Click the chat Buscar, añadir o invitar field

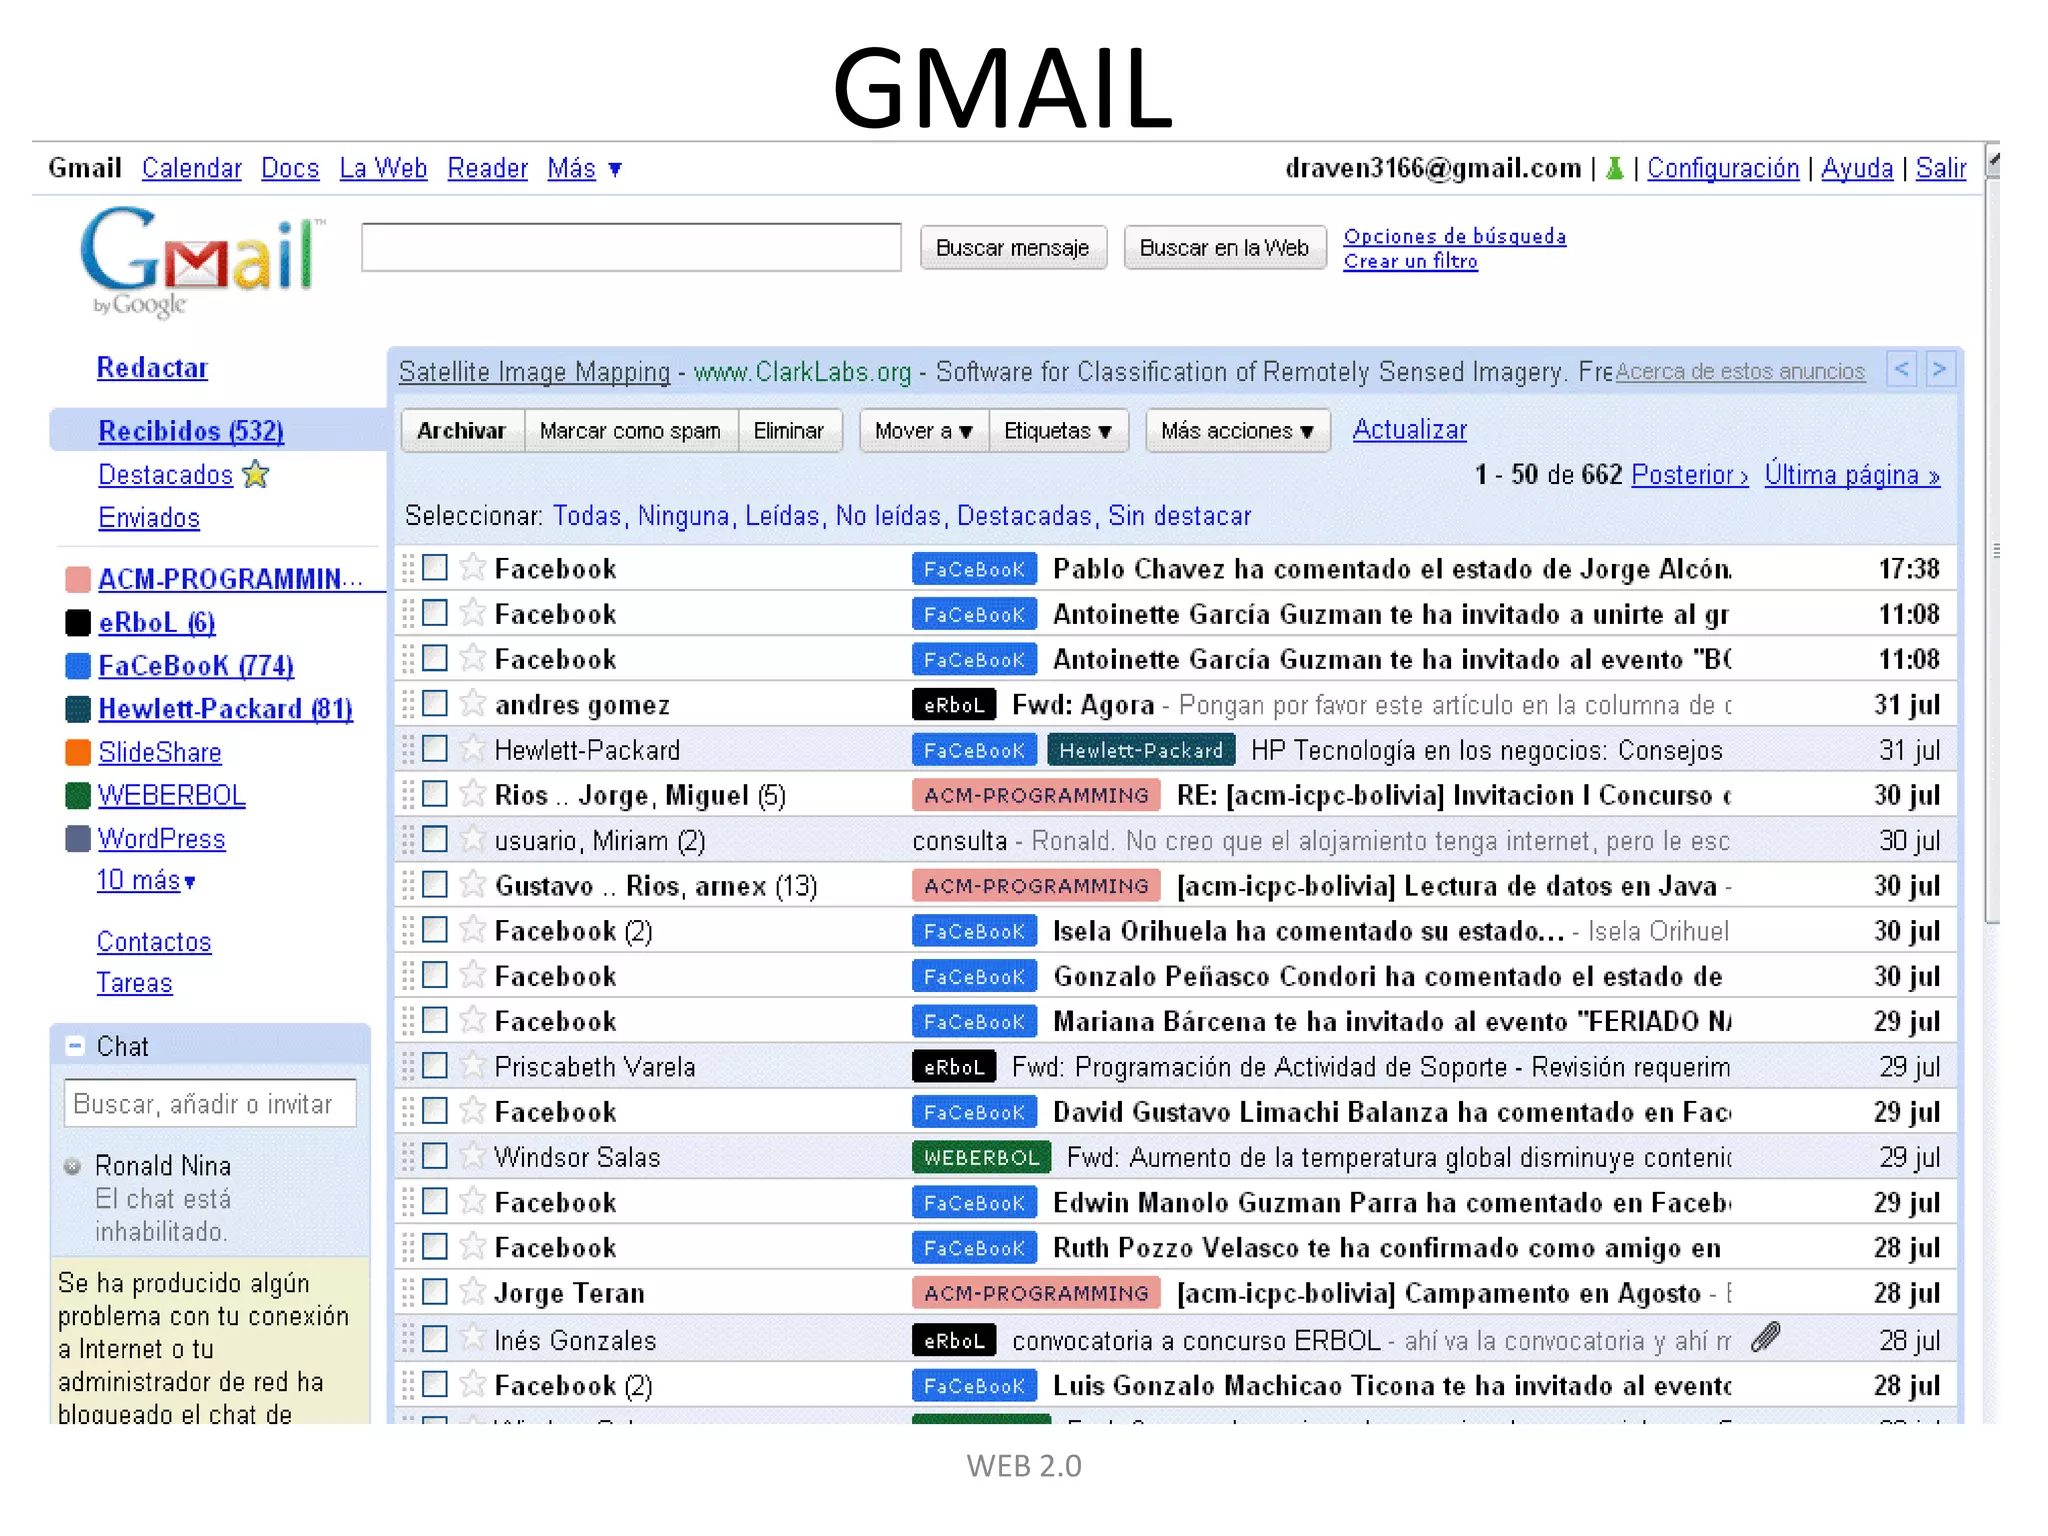pyautogui.click(x=210, y=1104)
